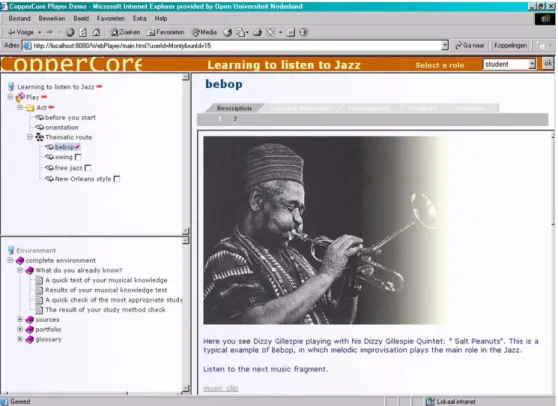
Task: Check the swing completion box
Action: click(78, 157)
